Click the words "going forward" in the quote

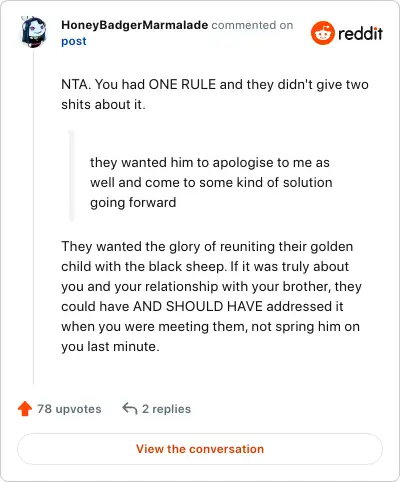(x=133, y=203)
